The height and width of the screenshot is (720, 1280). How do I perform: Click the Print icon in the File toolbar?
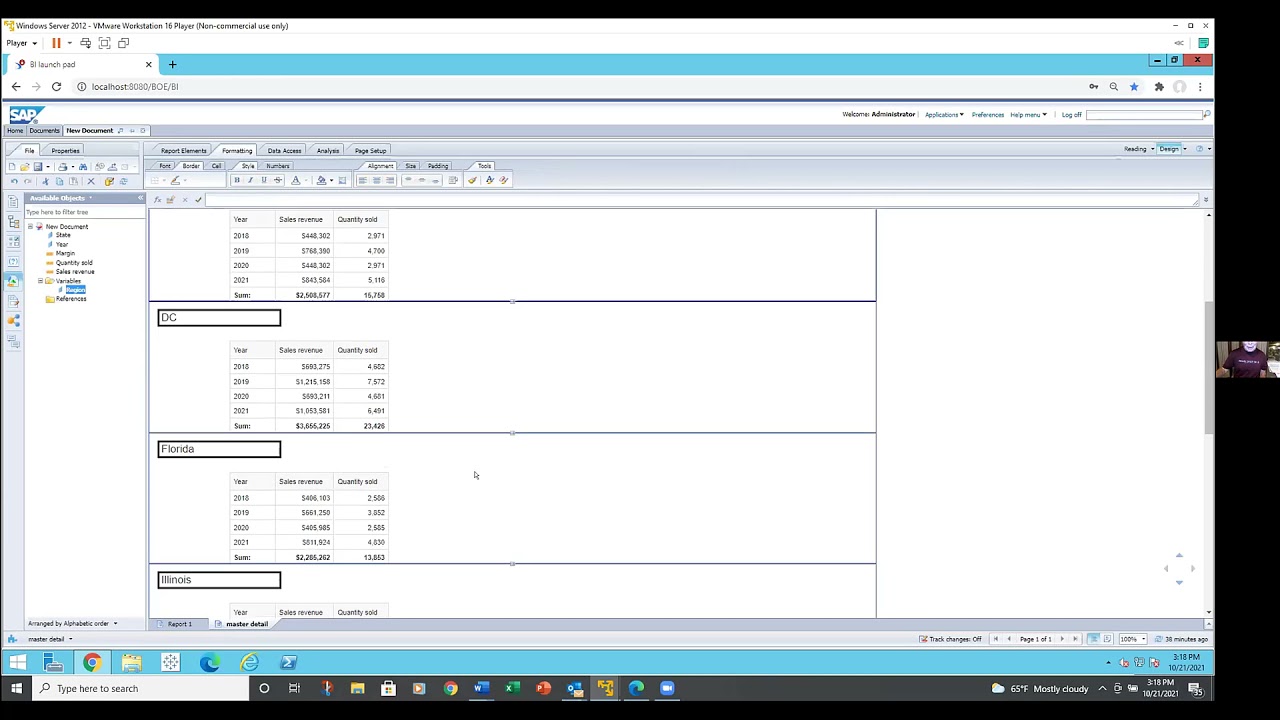pyautogui.click(x=62, y=167)
